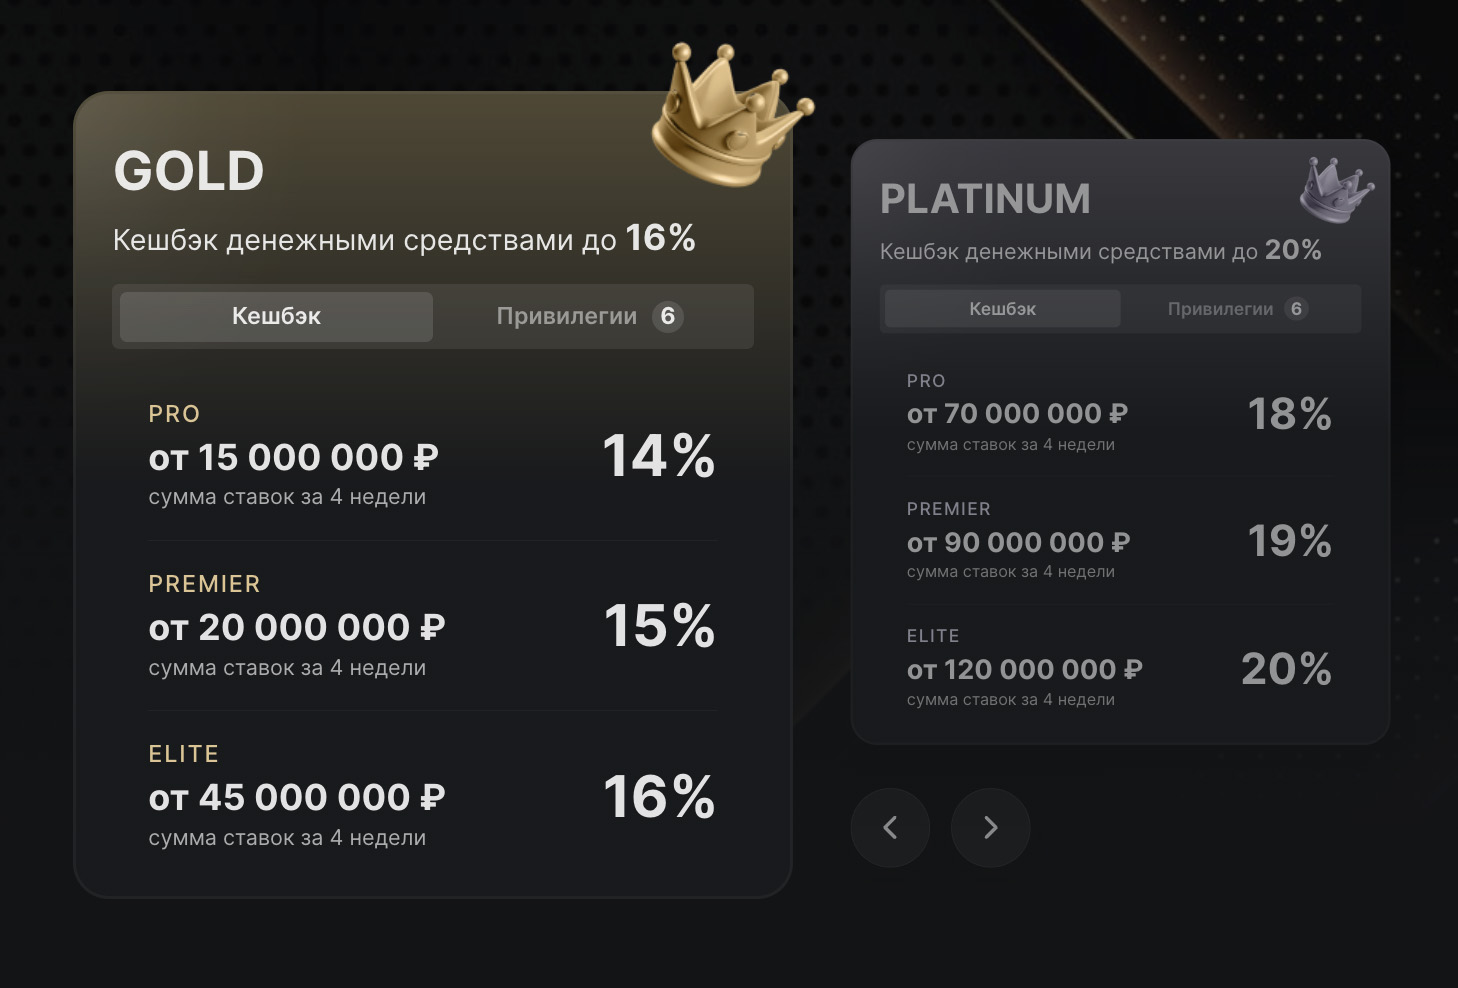1458x988 pixels.
Task: Click the 6 badge in GOLD privileges tab
Action: click(668, 317)
